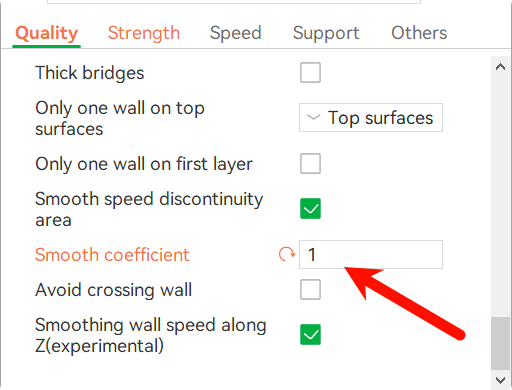Click the Only one wall on top surfaces label
This screenshot has width=512, height=390.
120,118
